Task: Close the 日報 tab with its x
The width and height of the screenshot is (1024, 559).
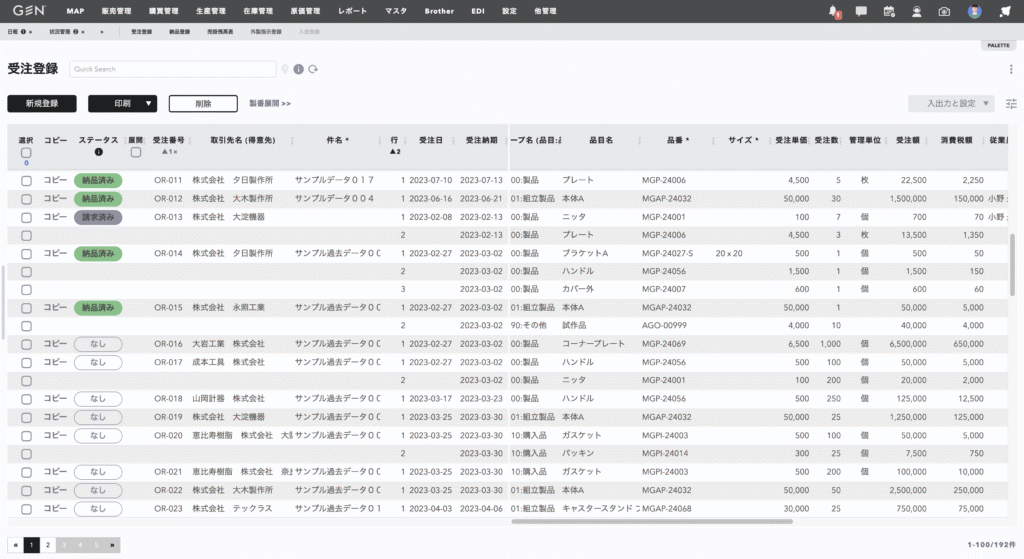Action: click(x=30, y=31)
